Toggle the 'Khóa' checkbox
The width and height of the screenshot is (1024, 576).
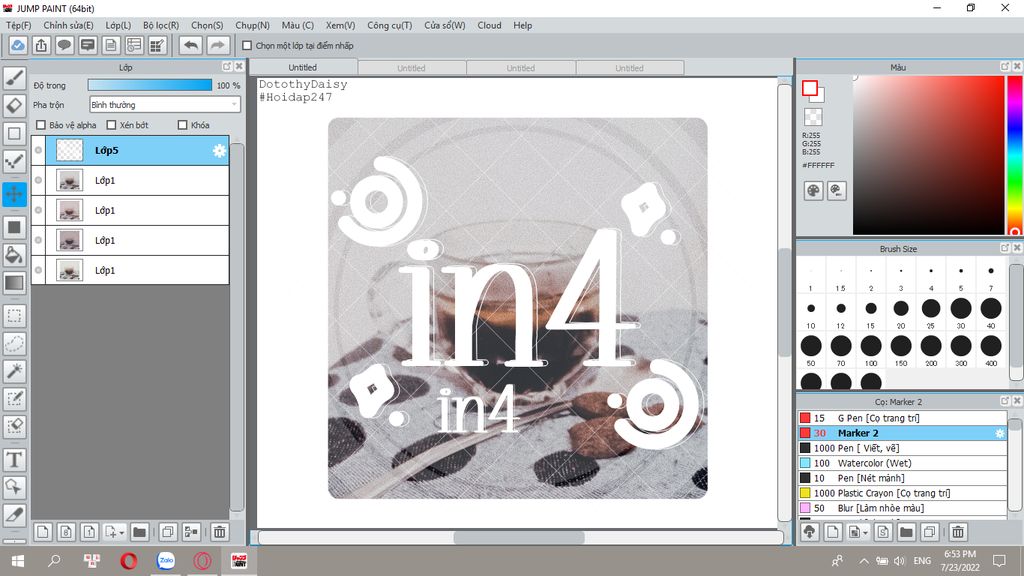pyautogui.click(x=183, y=125)
